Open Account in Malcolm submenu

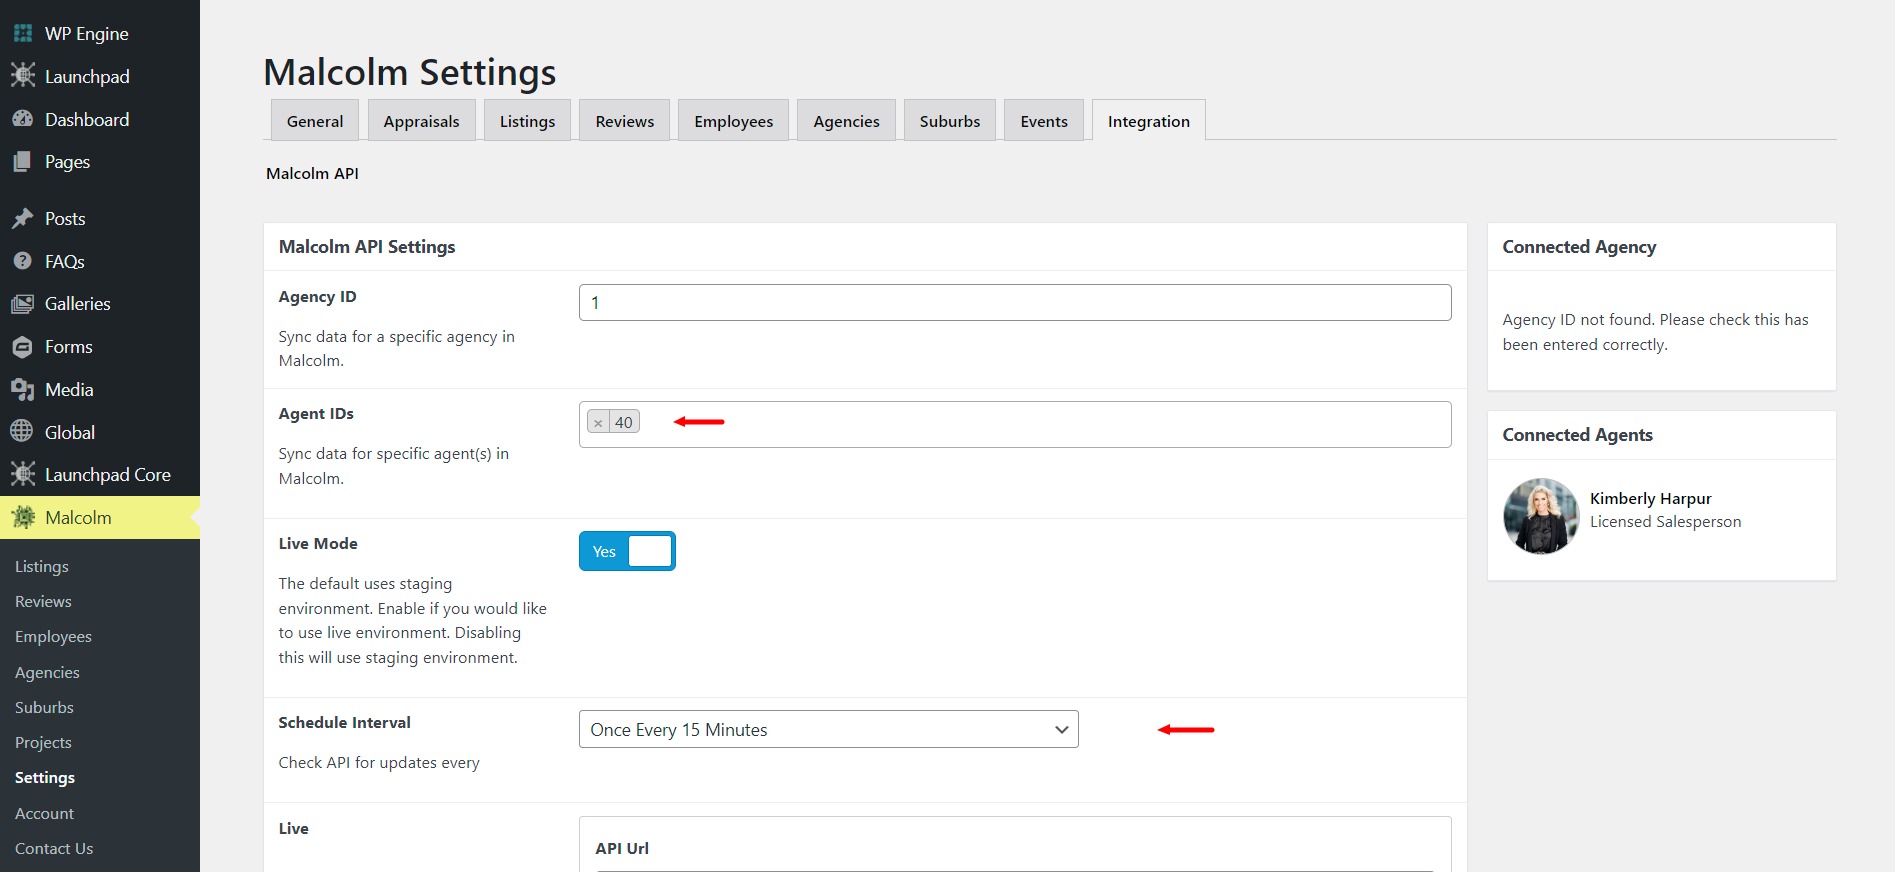coord(44,813)
